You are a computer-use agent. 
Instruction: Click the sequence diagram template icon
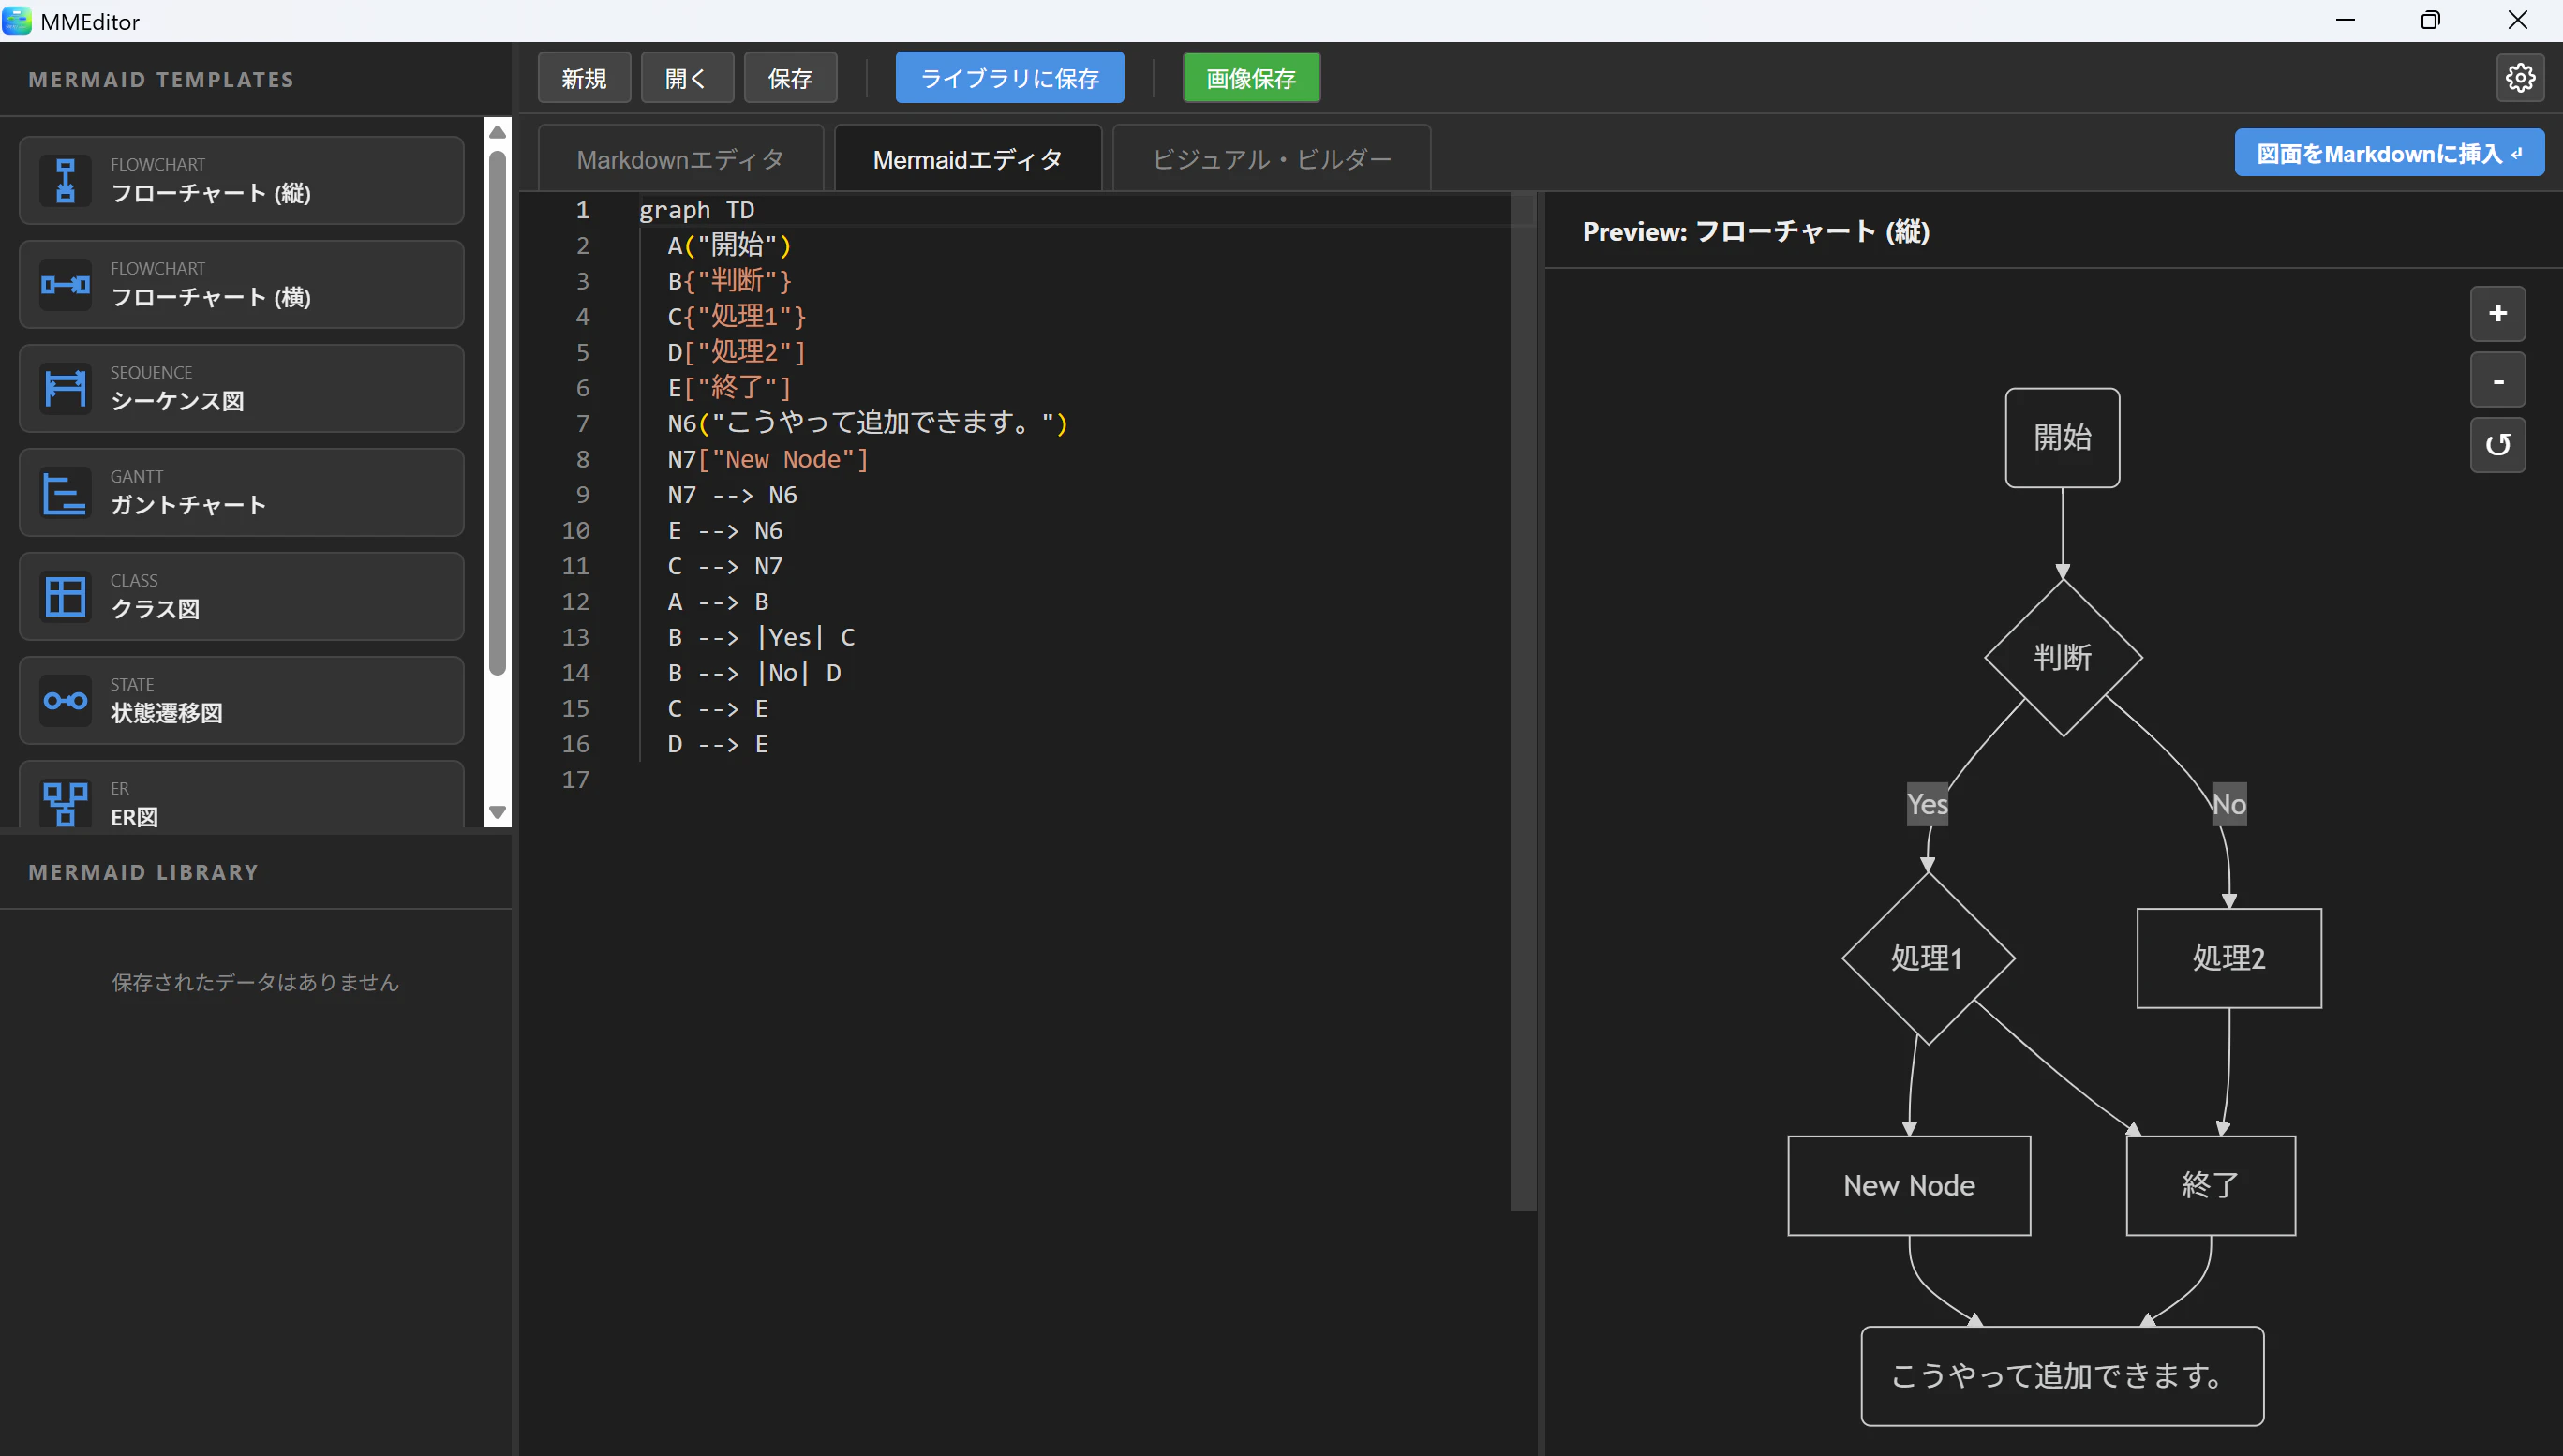(x=65, y=389)
